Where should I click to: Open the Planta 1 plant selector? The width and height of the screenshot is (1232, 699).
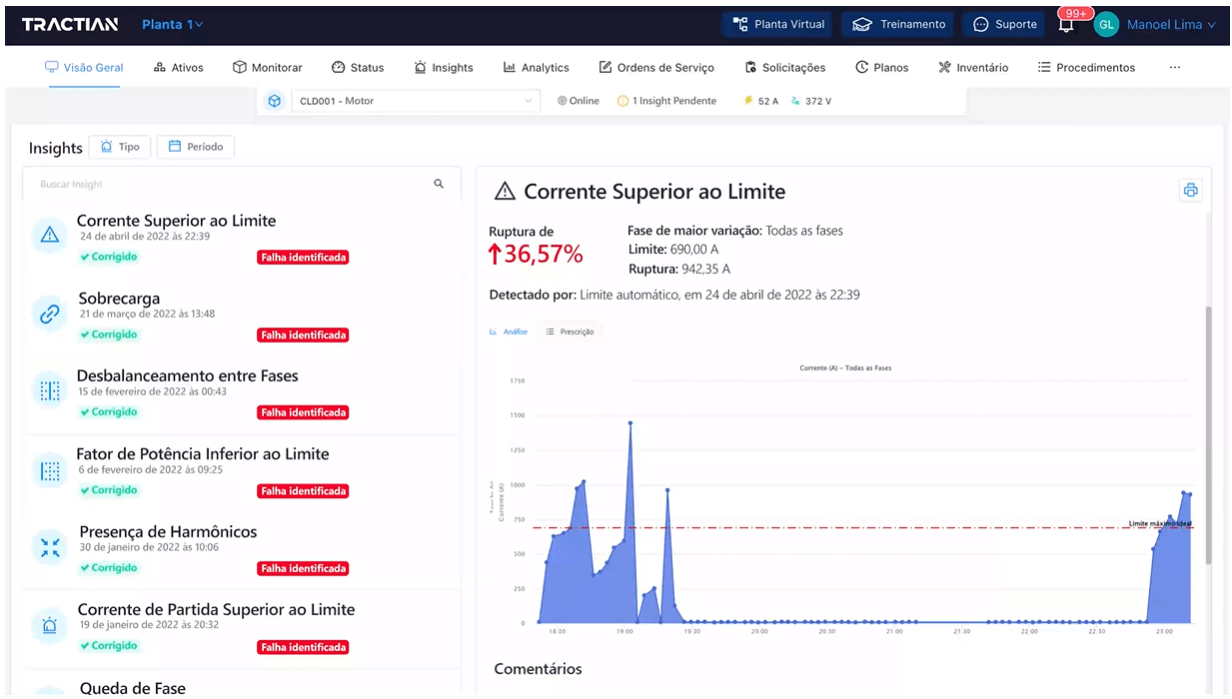point(172,24)
